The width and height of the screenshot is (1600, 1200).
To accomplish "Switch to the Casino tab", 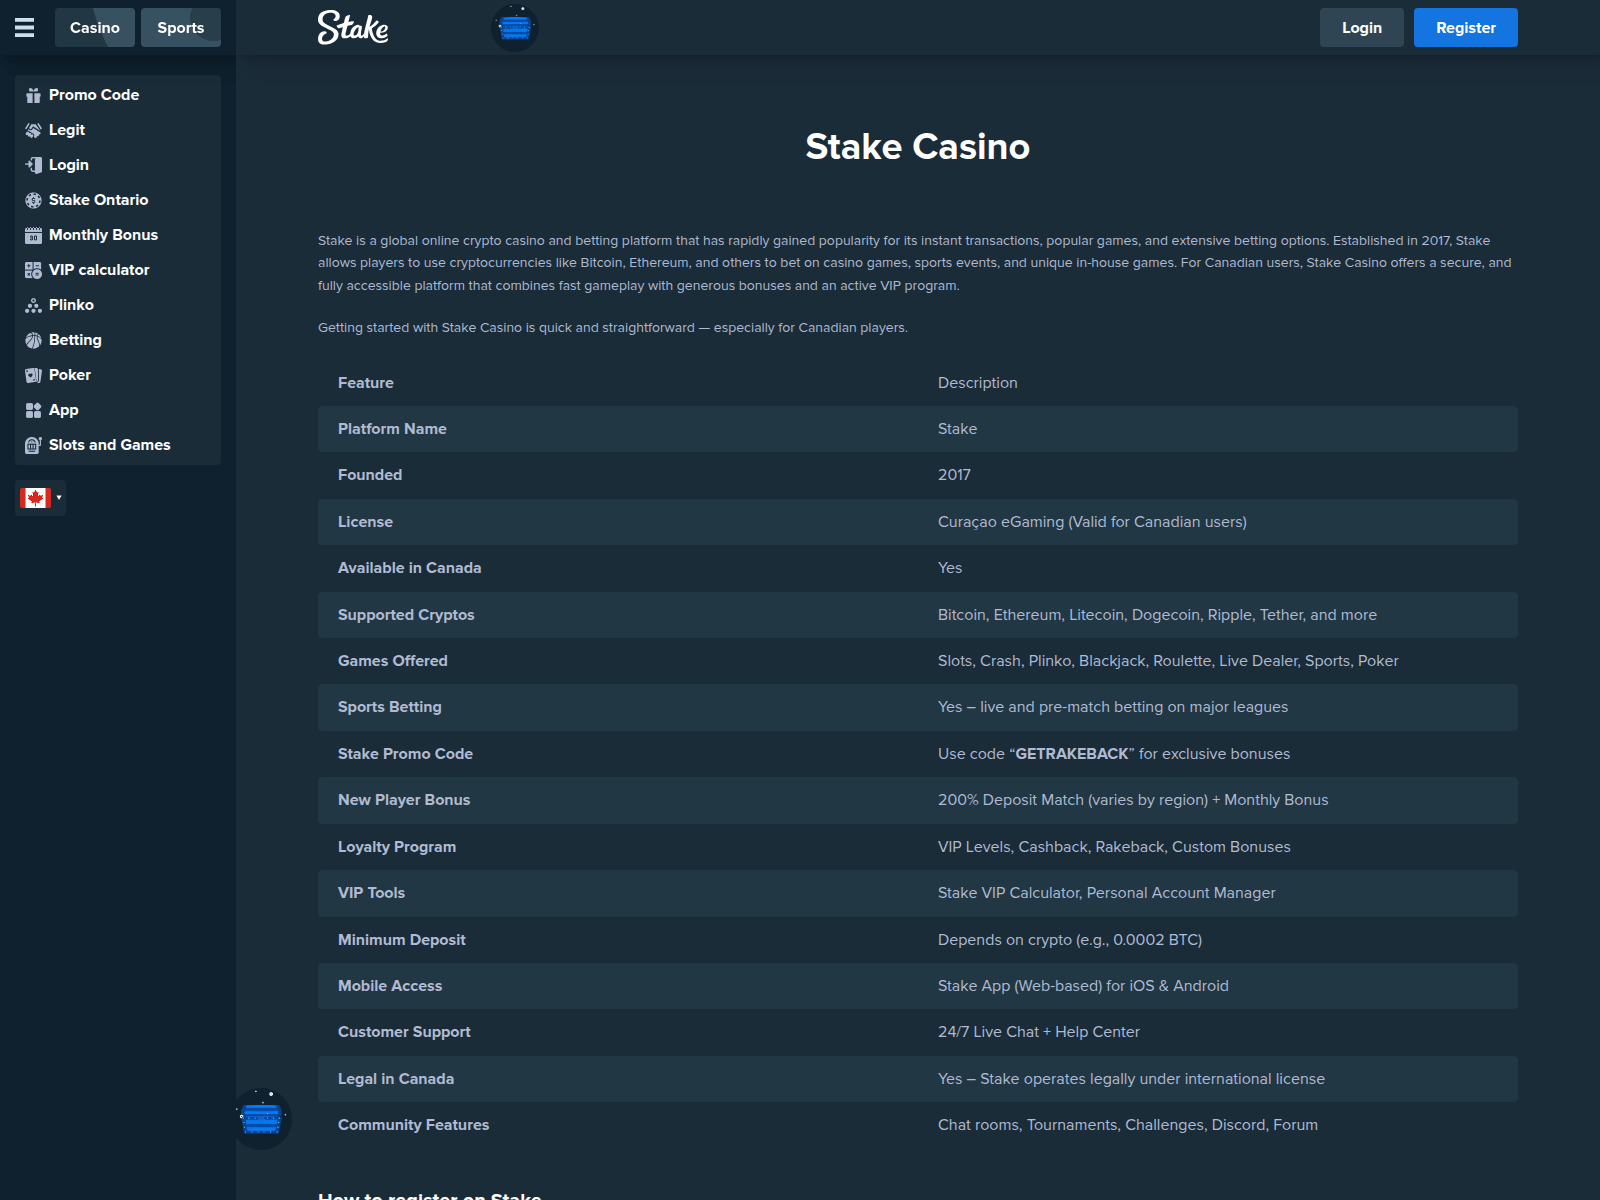I will 94,27.
